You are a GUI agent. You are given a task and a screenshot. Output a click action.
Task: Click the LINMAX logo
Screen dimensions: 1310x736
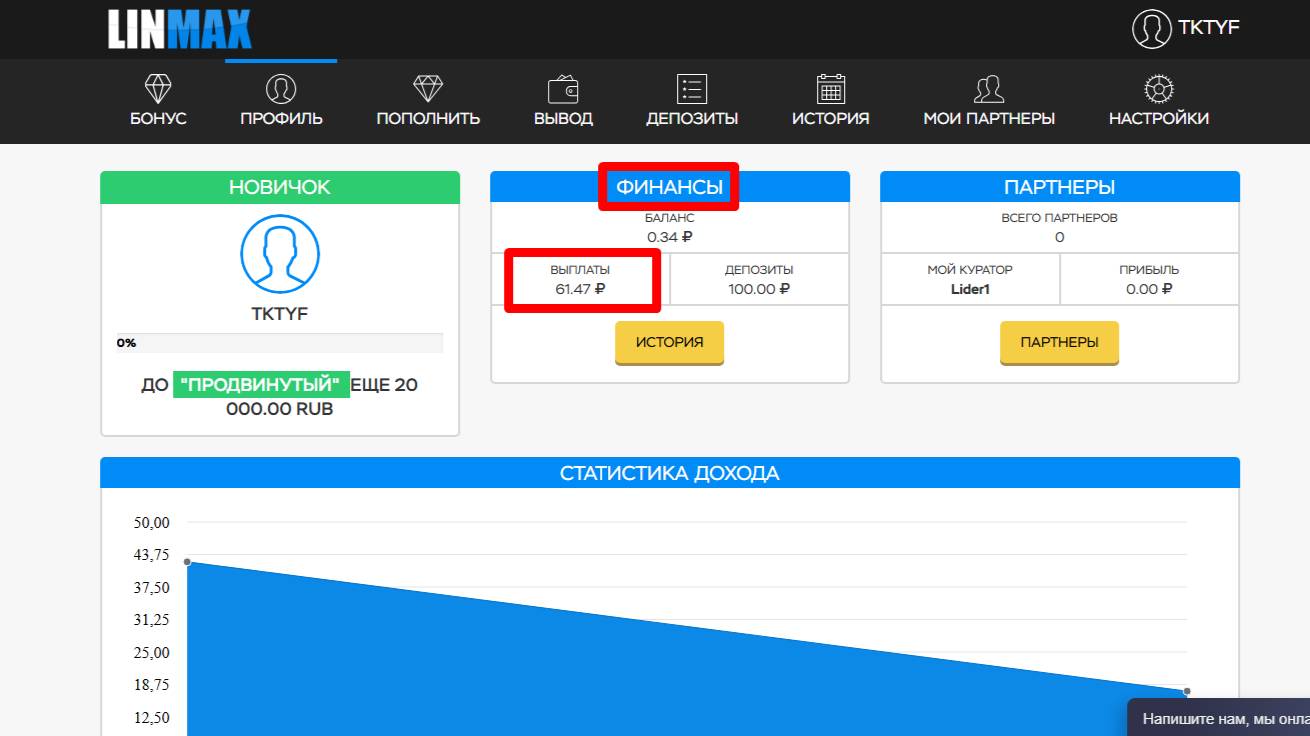180,29
